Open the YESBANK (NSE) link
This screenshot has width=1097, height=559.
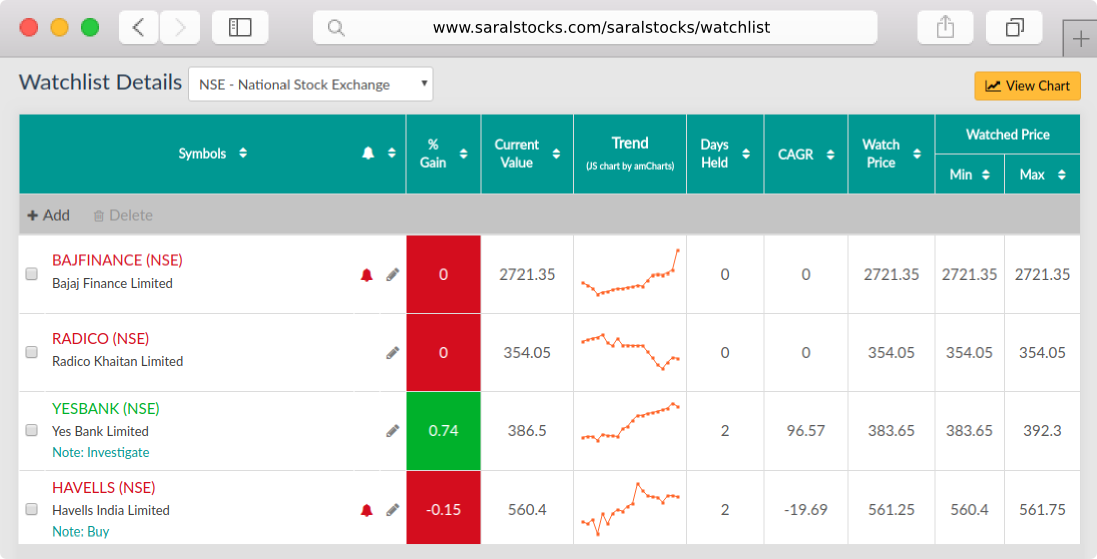point(106,409)
